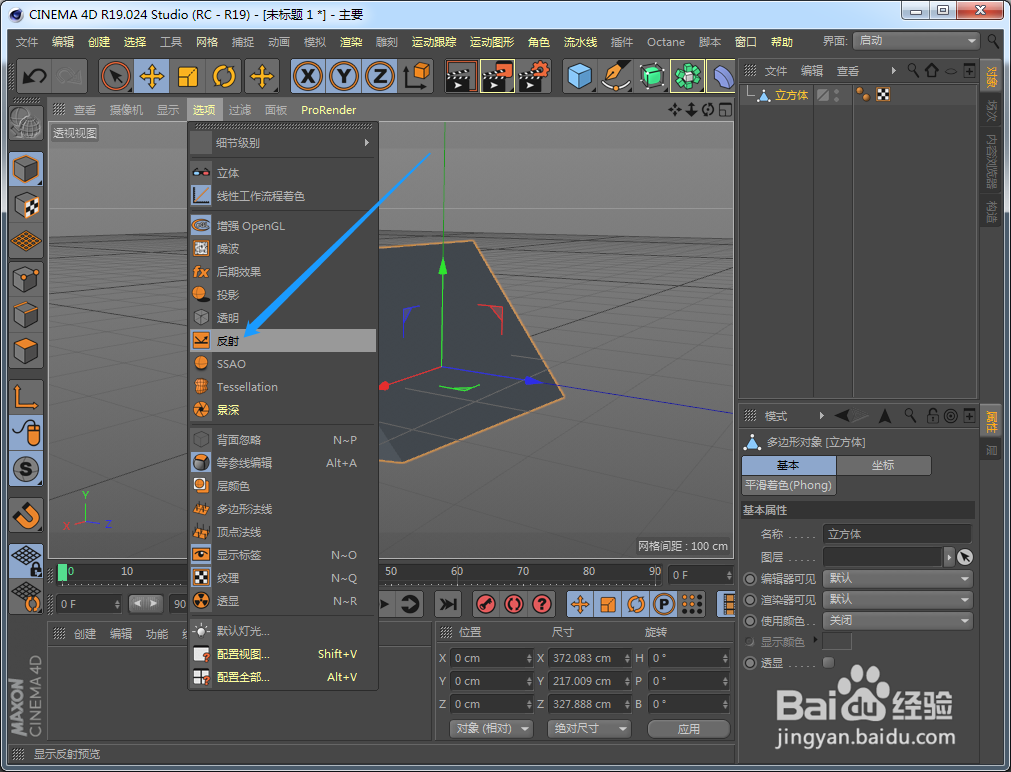Switch to Edges mode
The height and width of the screenshot is (772, 1011).
(26, 316)
